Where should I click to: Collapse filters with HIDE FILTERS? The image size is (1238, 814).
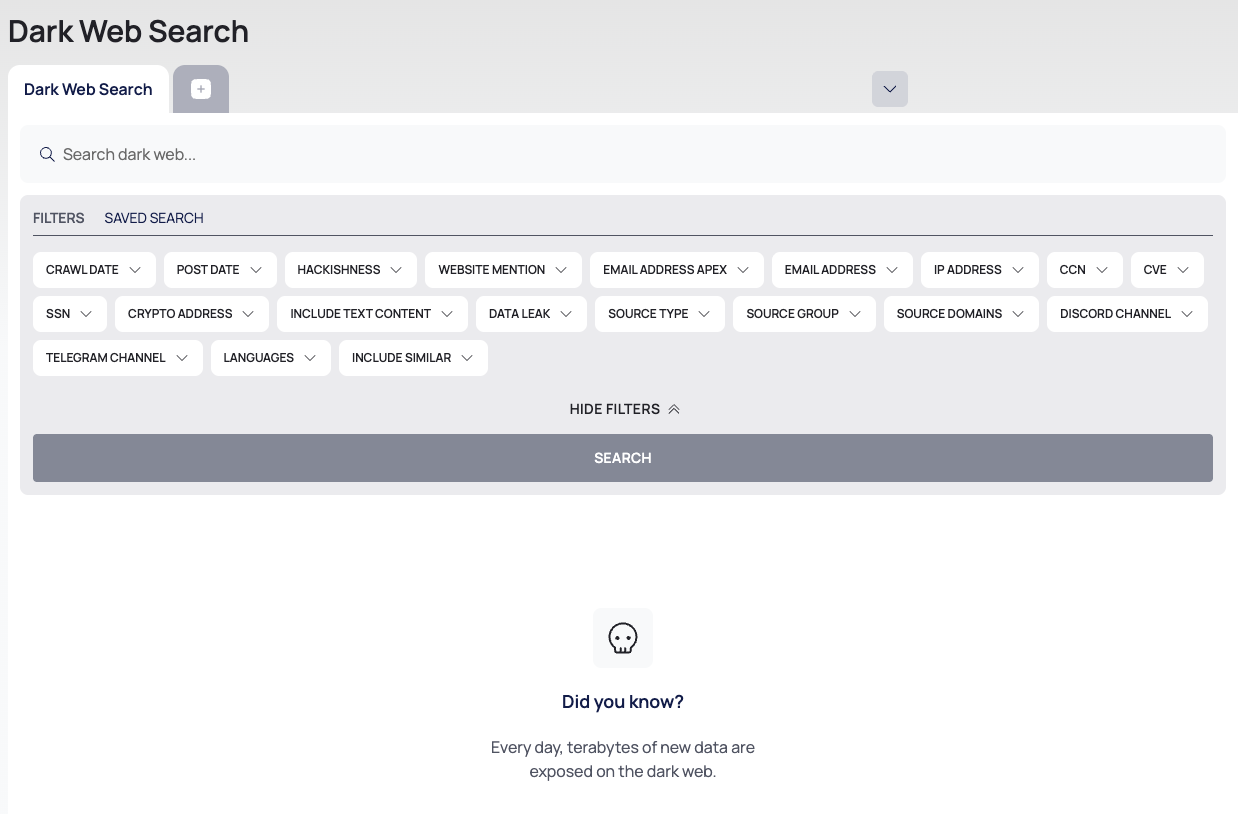click(x=624, y=409)
